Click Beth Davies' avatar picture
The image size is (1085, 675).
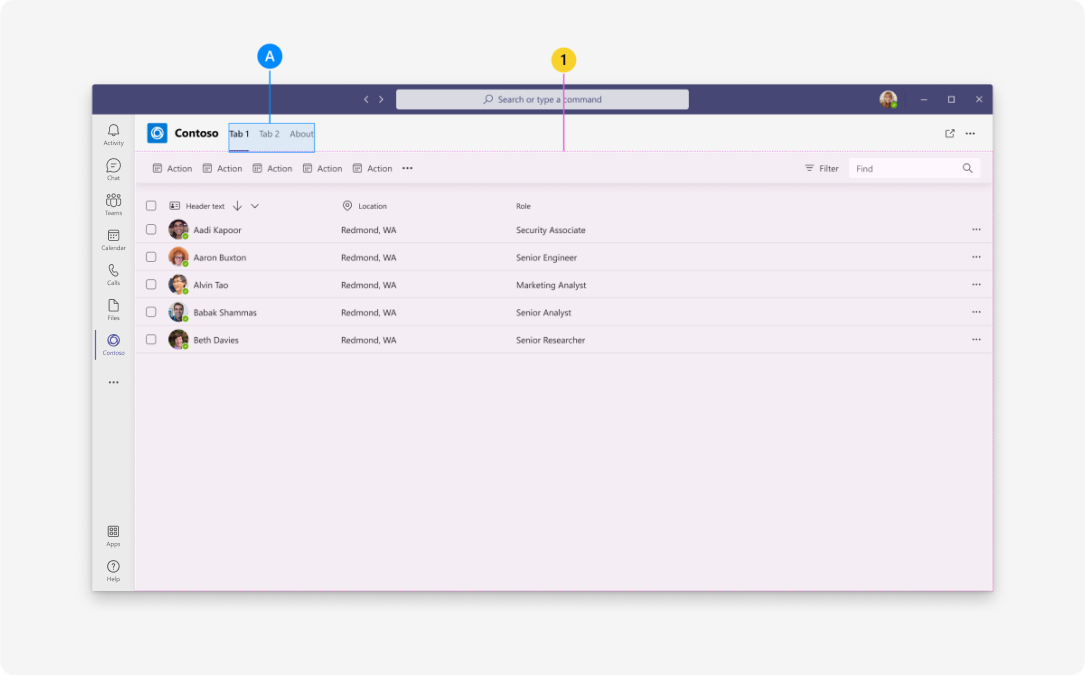tap(178, 340)
